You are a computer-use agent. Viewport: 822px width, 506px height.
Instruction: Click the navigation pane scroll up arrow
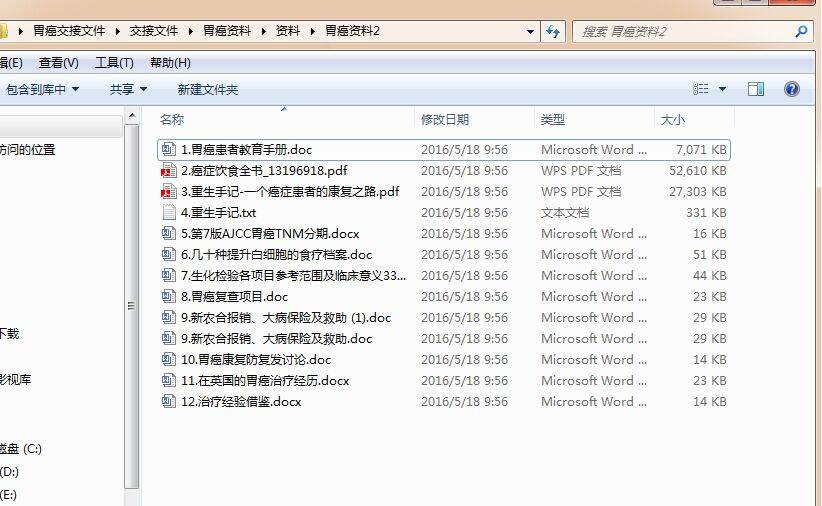[x=132, y=115]
